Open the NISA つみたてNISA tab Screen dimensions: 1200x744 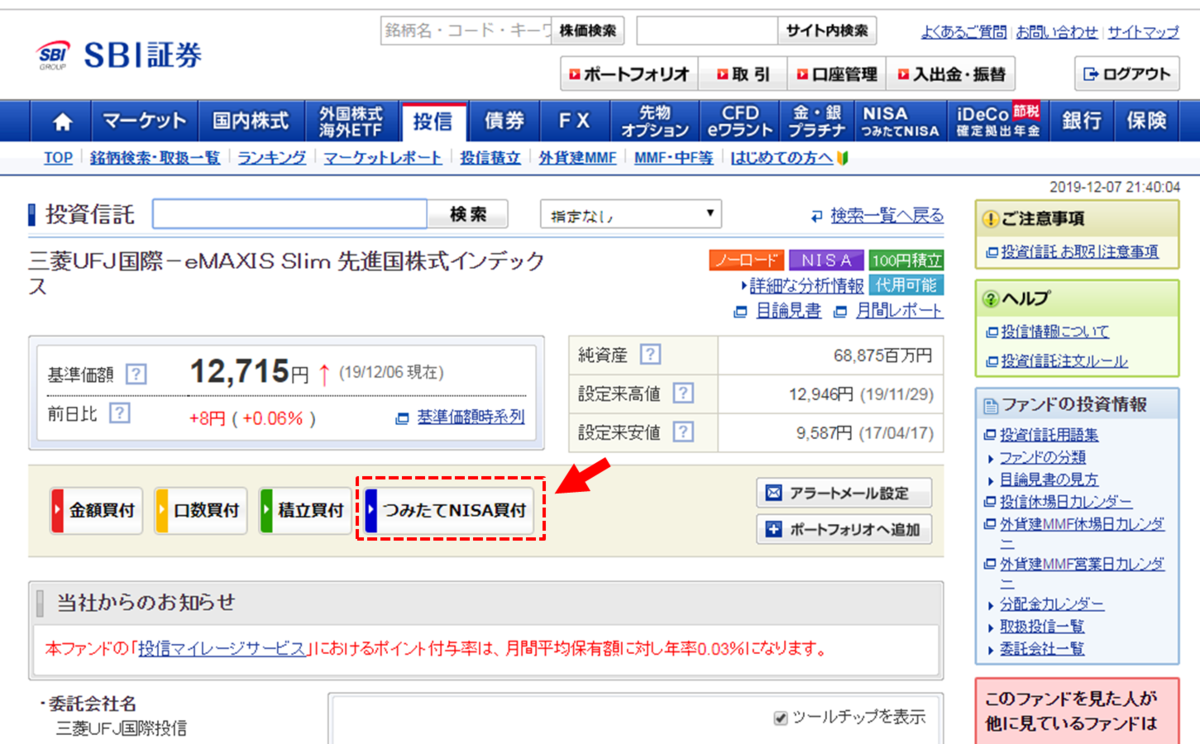901,122
